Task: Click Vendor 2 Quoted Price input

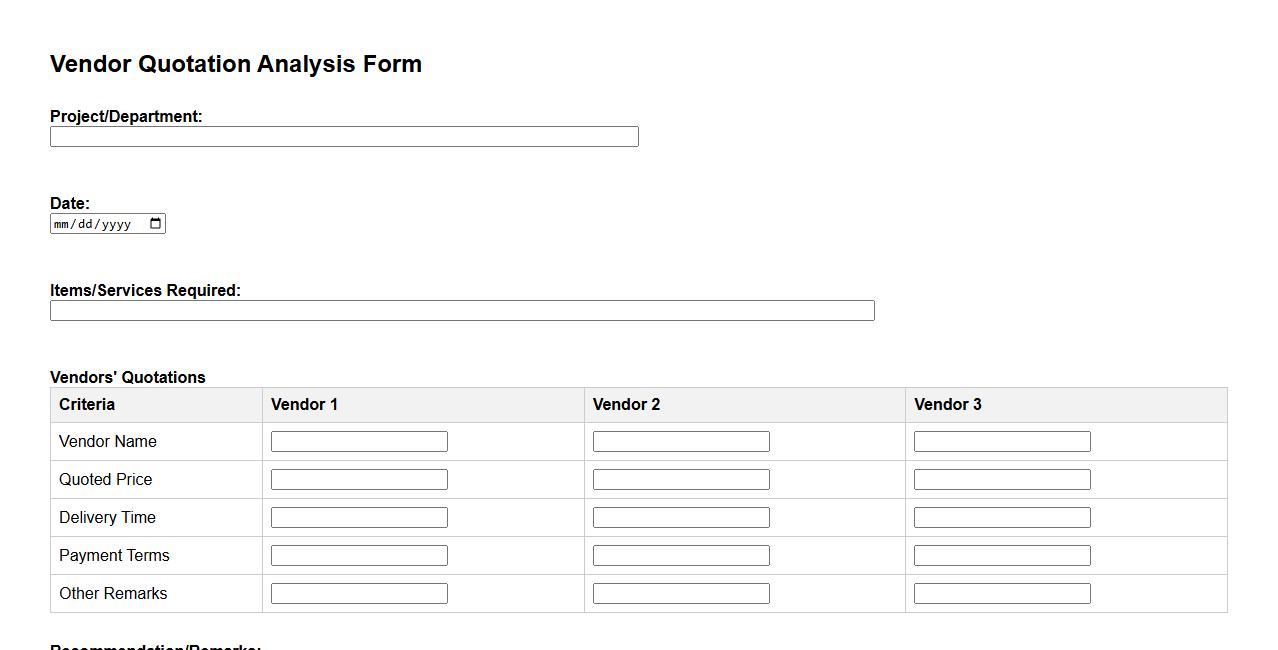Action: tap(681, 480)
